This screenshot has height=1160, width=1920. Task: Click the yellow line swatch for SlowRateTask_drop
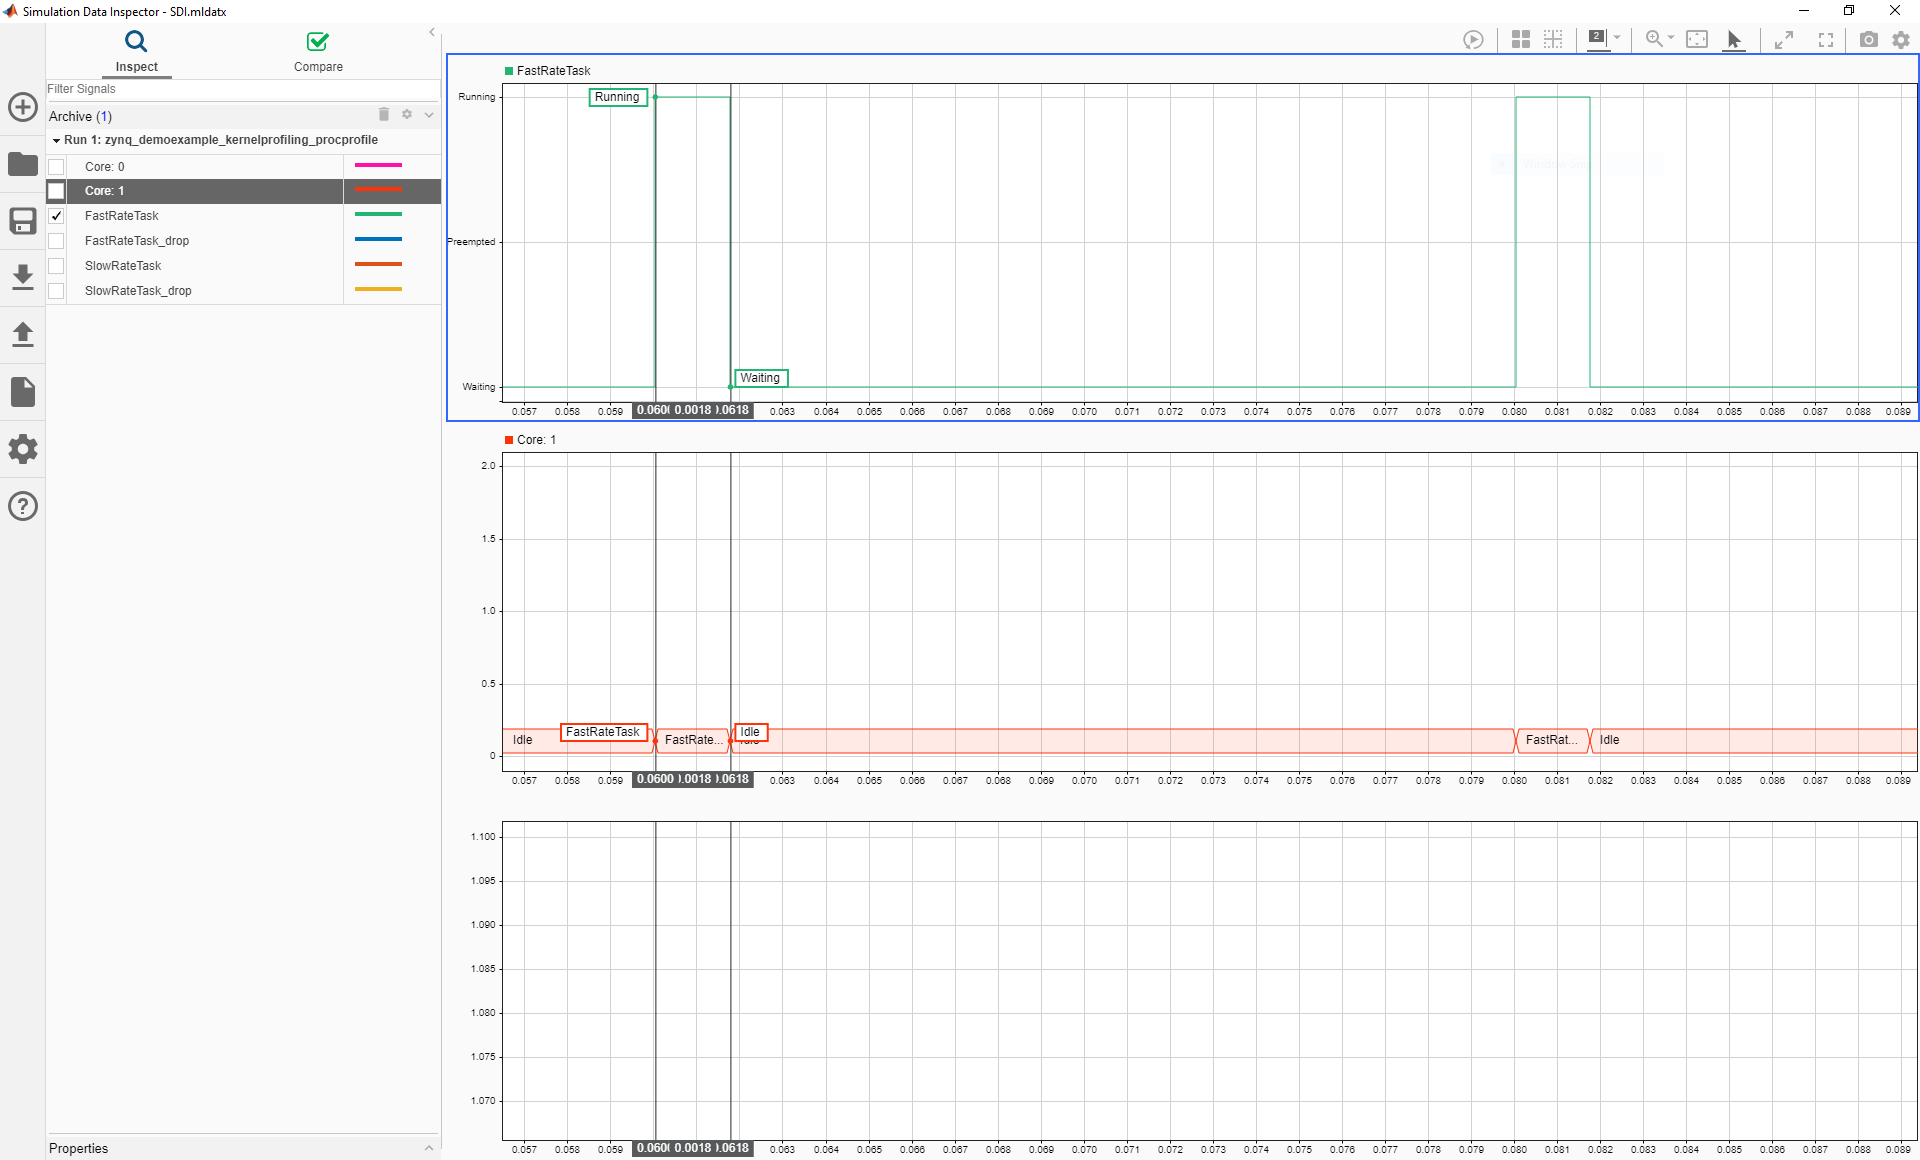tap(378, 289)
